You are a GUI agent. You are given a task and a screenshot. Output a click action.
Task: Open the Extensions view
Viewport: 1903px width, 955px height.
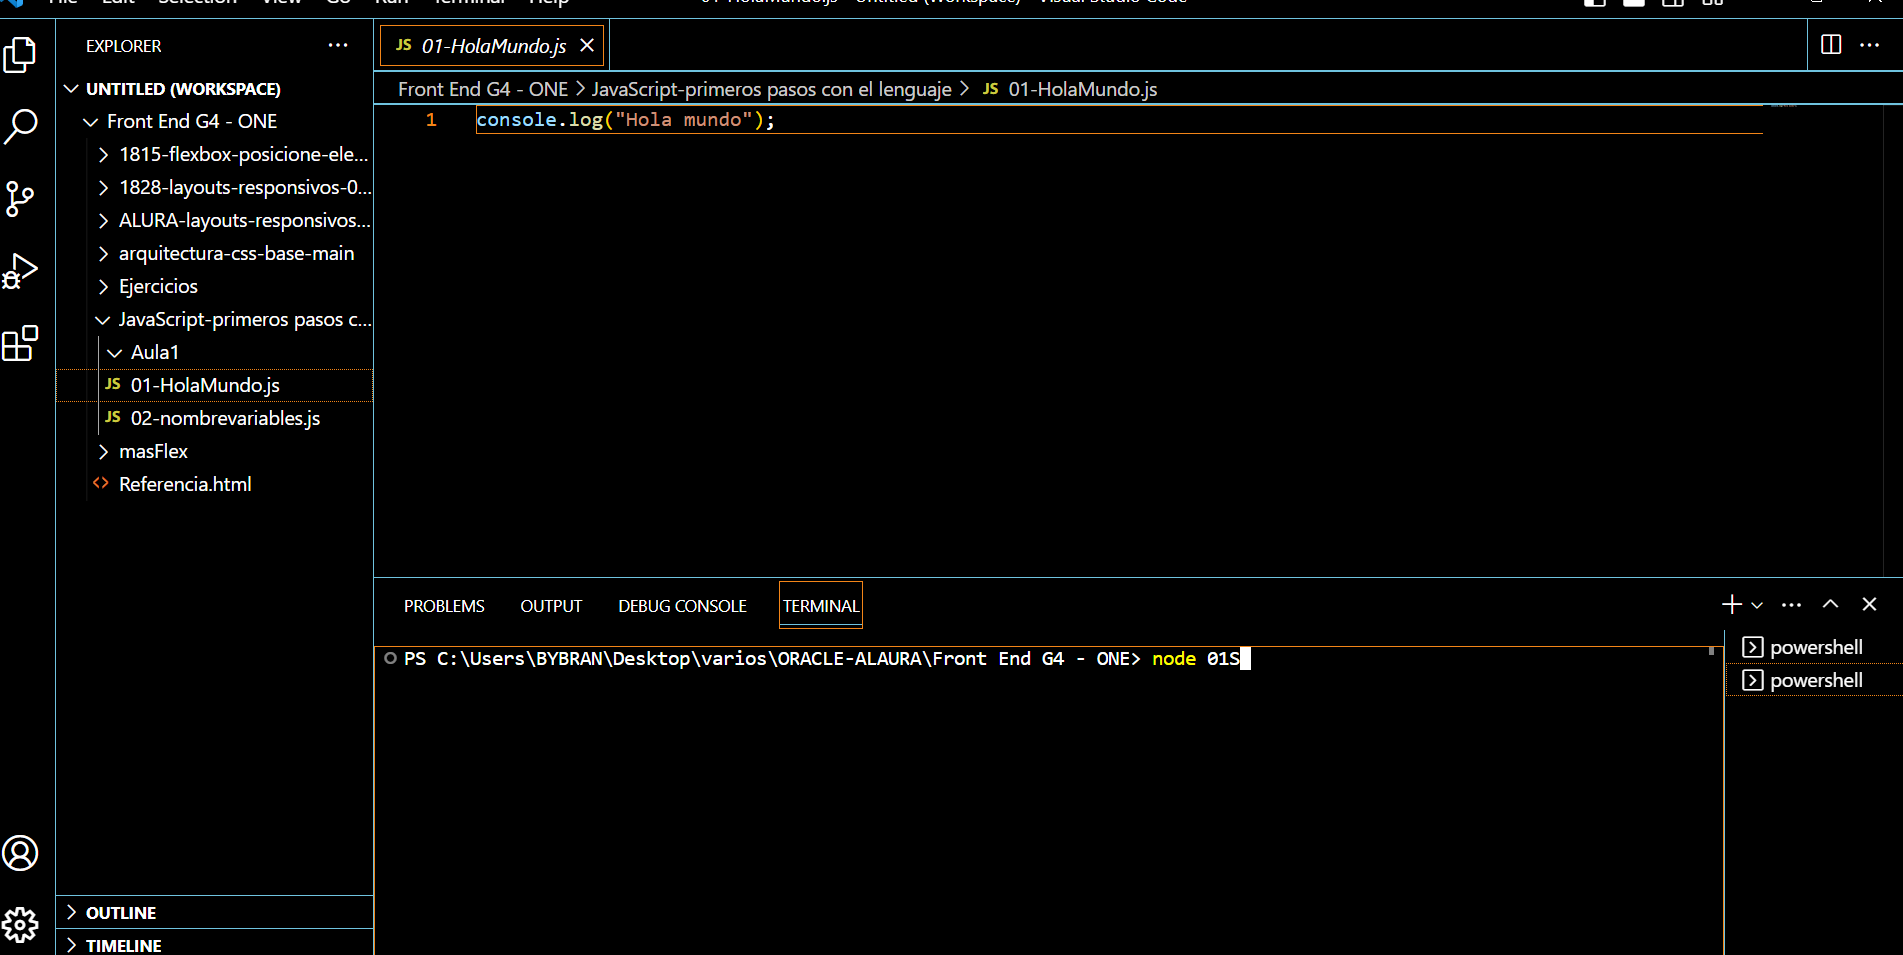pos(20,343)
